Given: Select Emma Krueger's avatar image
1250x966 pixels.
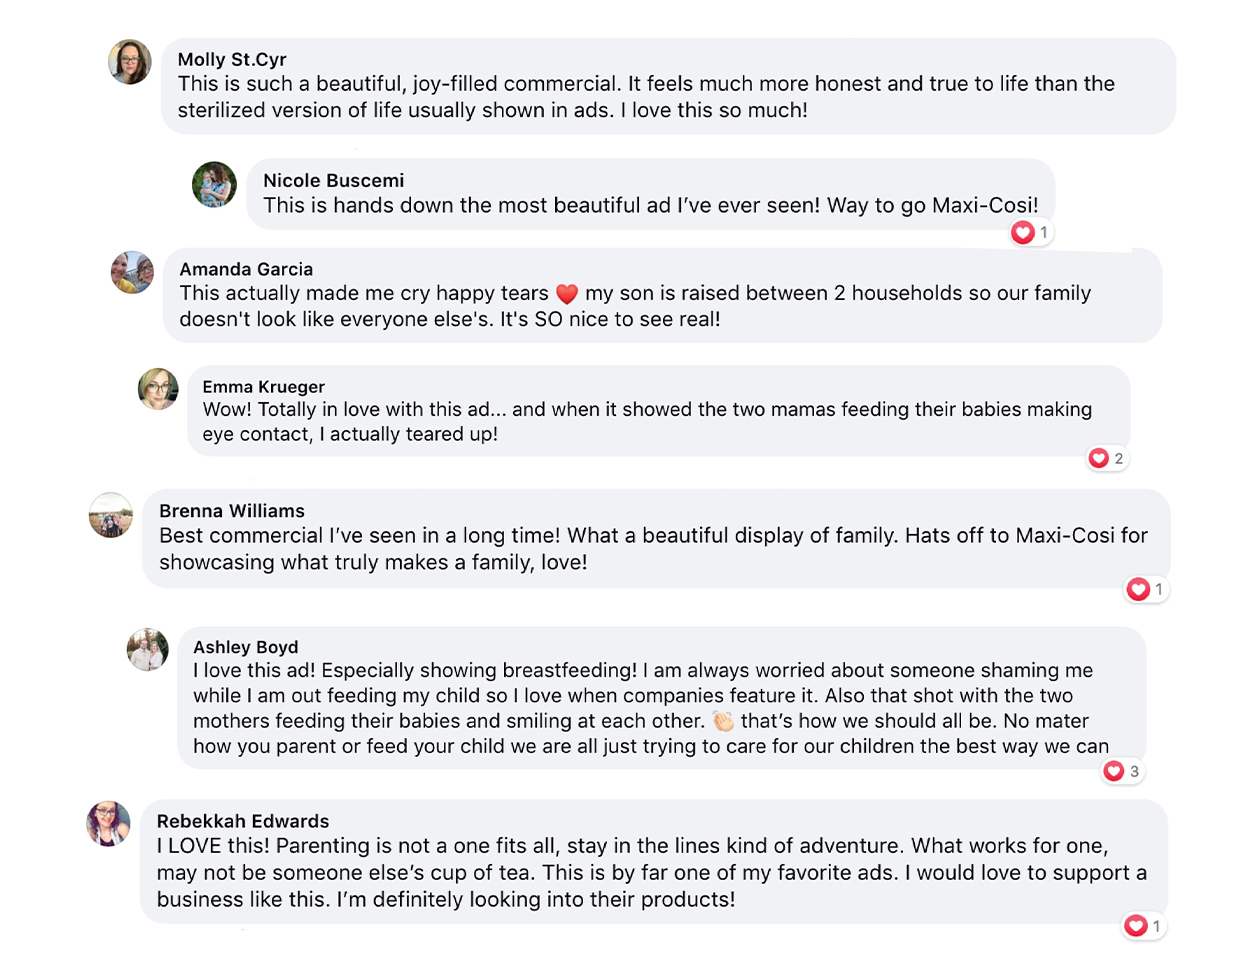Looking at the screenshot, I should [158, 389].
